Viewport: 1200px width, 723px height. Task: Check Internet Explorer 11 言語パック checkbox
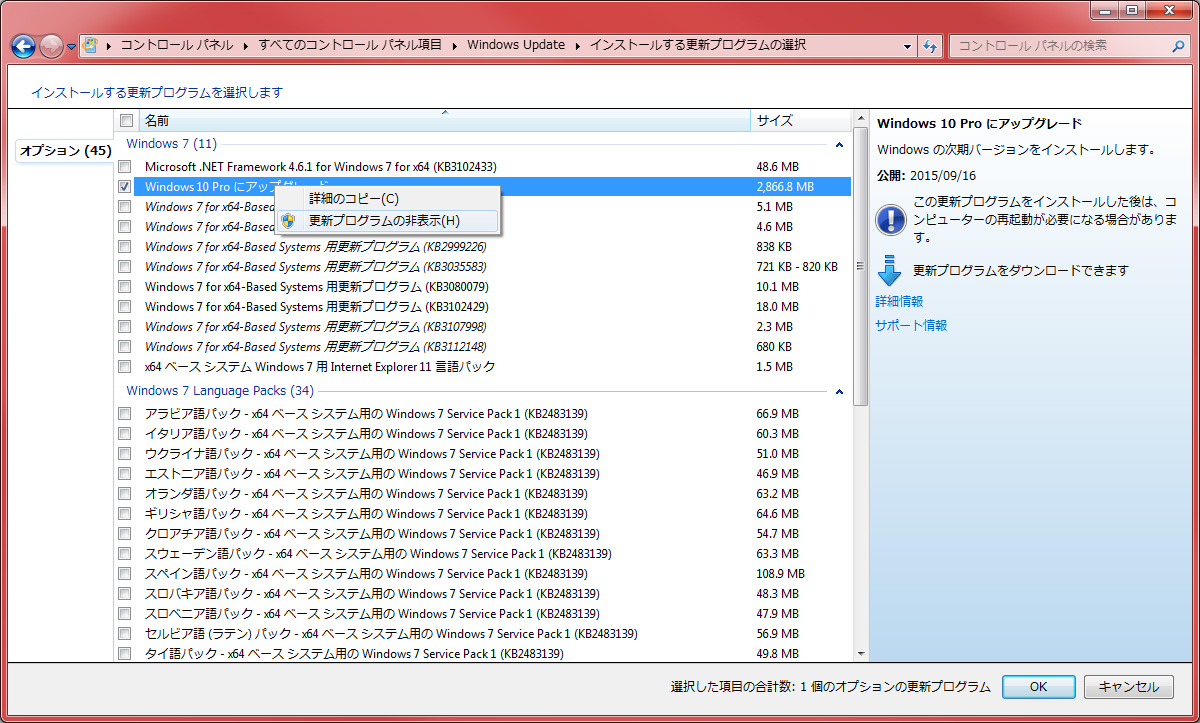[124, 367]
